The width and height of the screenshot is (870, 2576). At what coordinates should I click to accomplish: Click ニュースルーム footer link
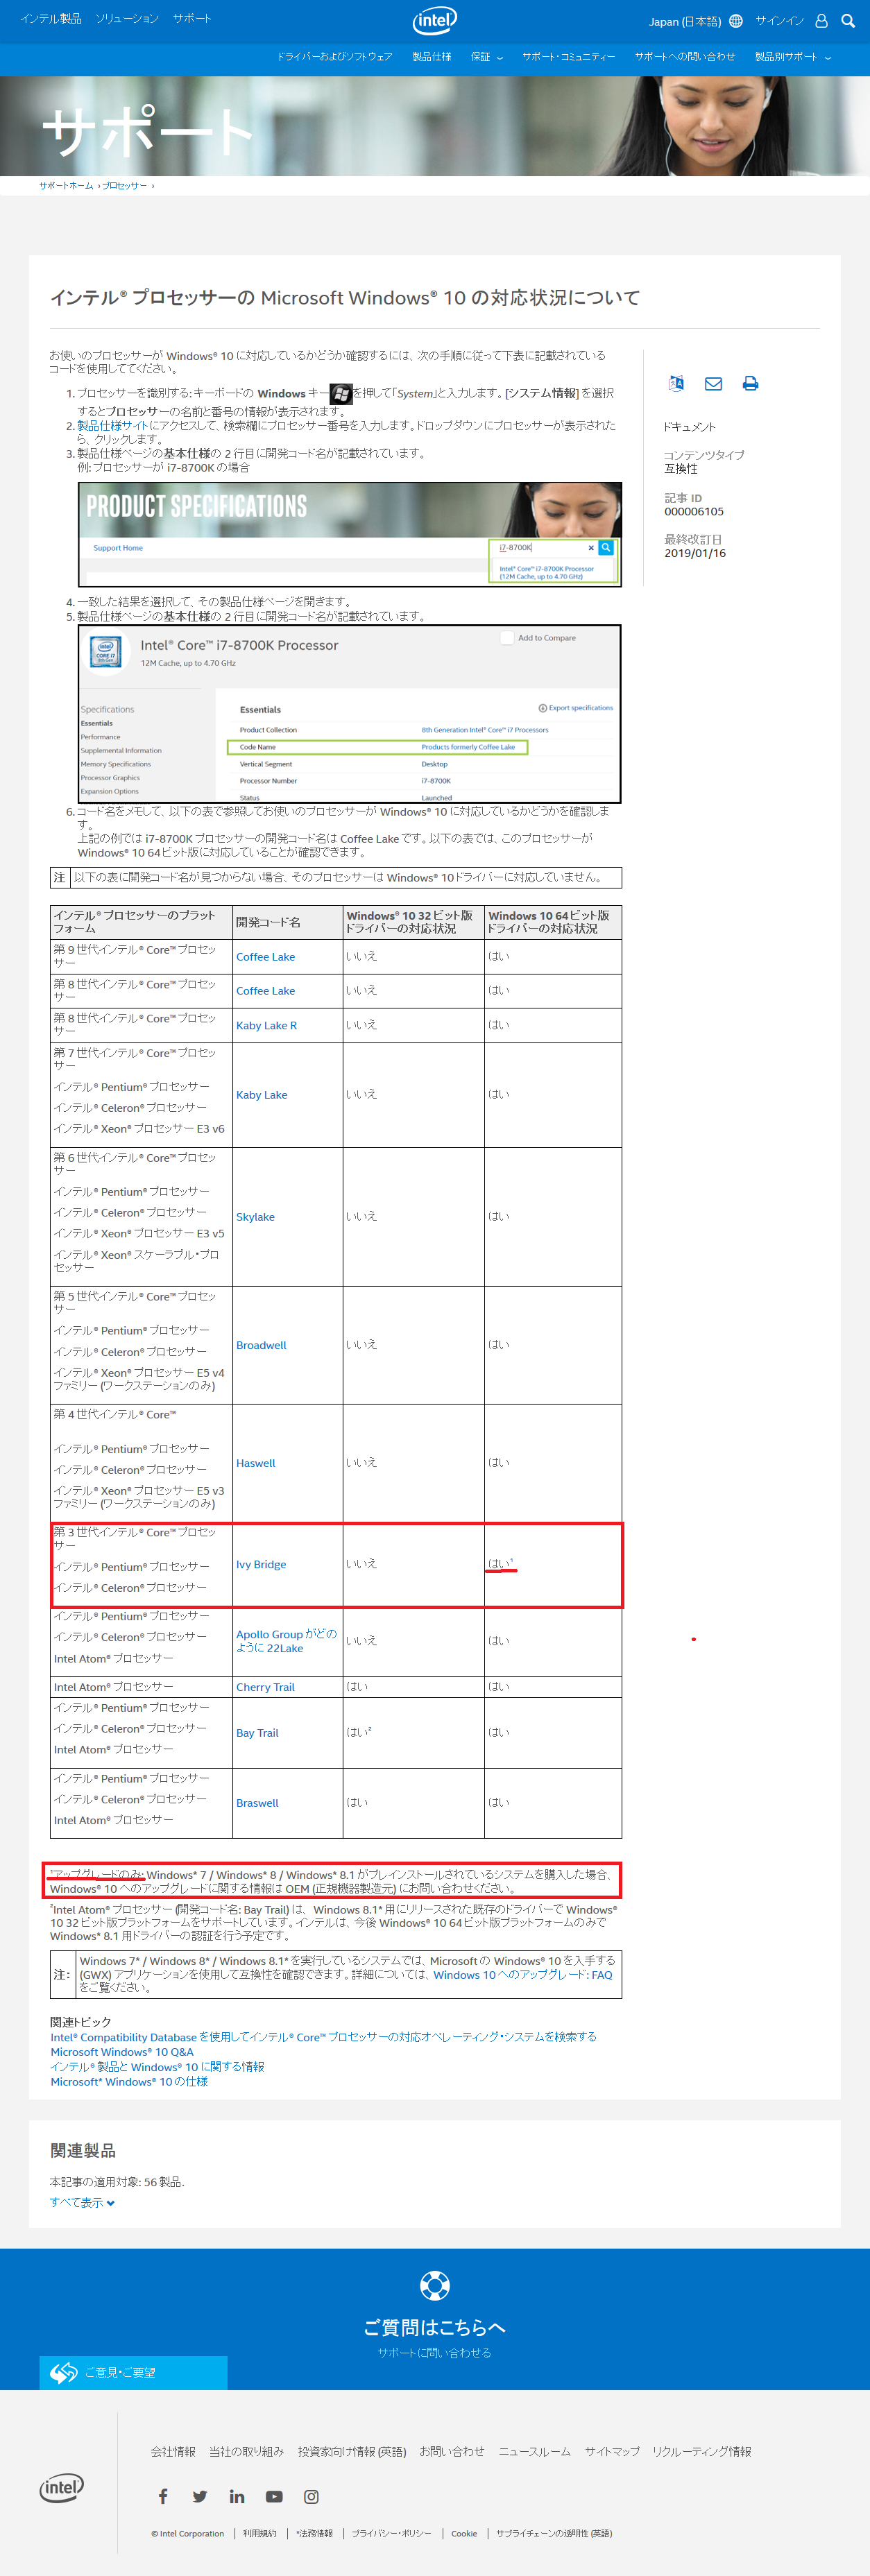(534, 2451)
